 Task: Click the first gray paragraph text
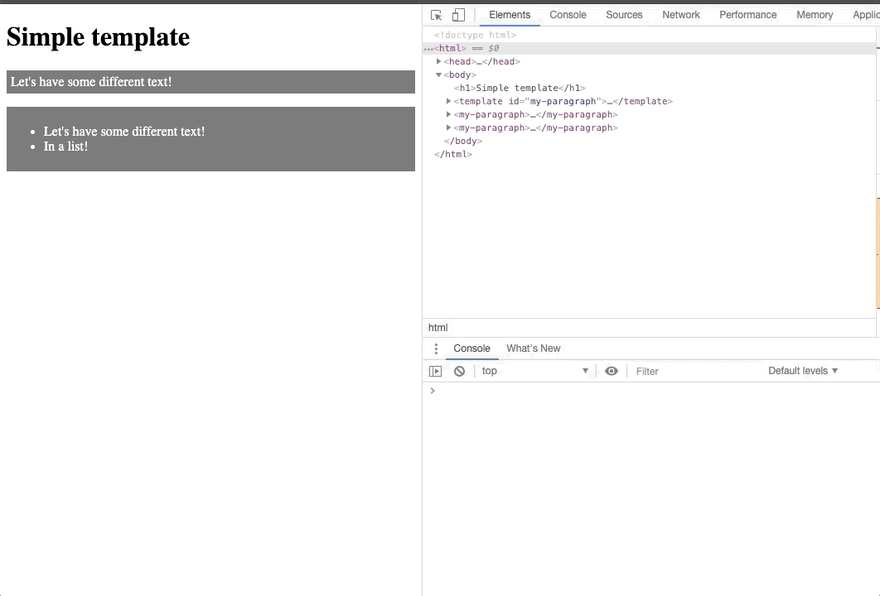[x=91, y=82]
